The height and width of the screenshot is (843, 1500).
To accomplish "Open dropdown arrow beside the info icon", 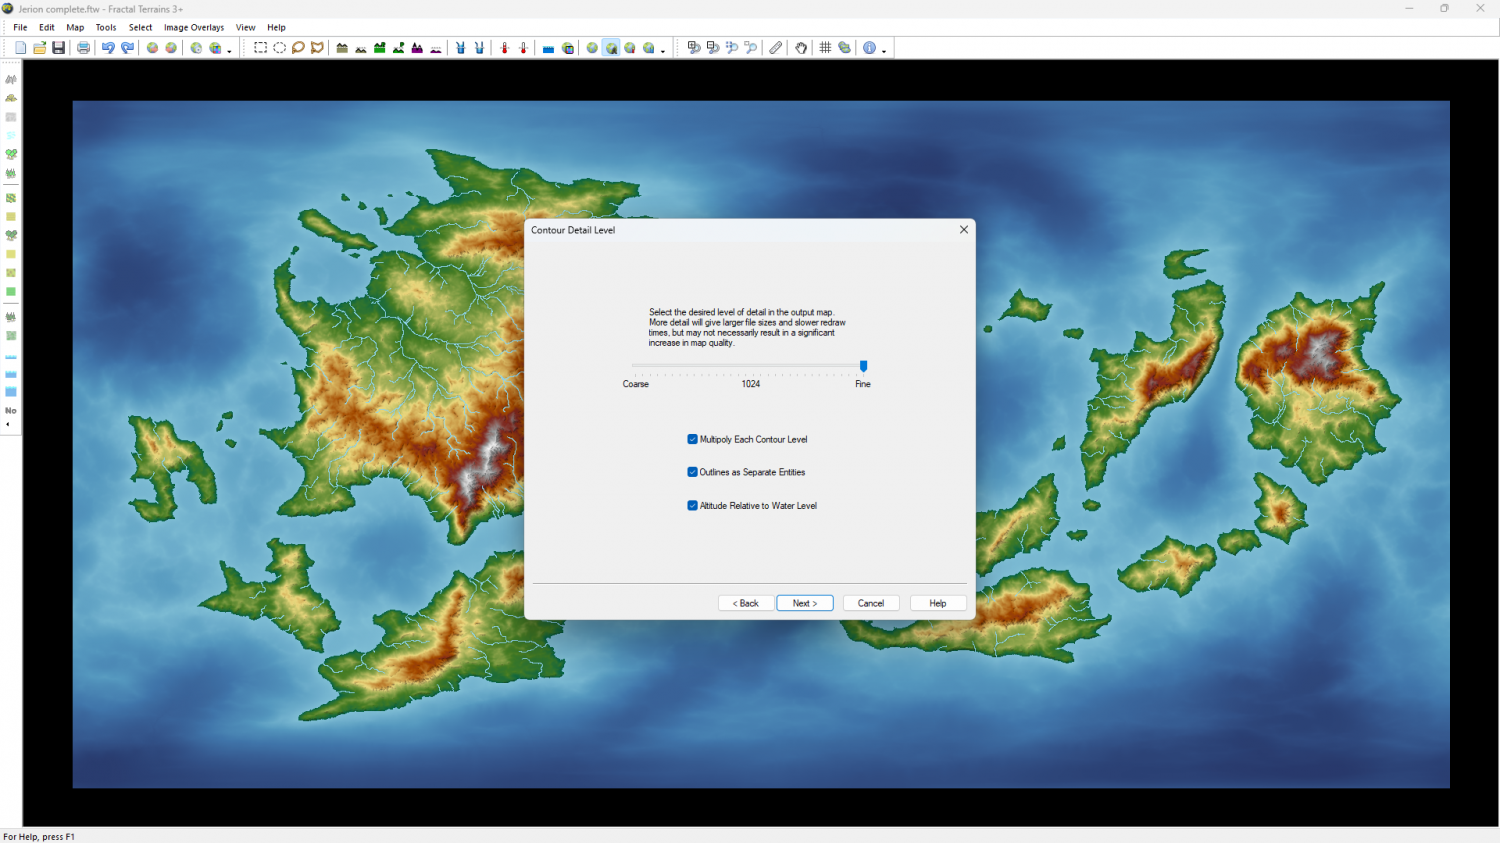I will tap(884, 51).
